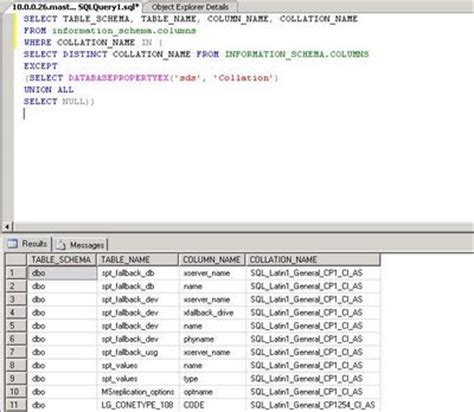Click the horizontal scrollbar left arrow

(x=7, y=227)
